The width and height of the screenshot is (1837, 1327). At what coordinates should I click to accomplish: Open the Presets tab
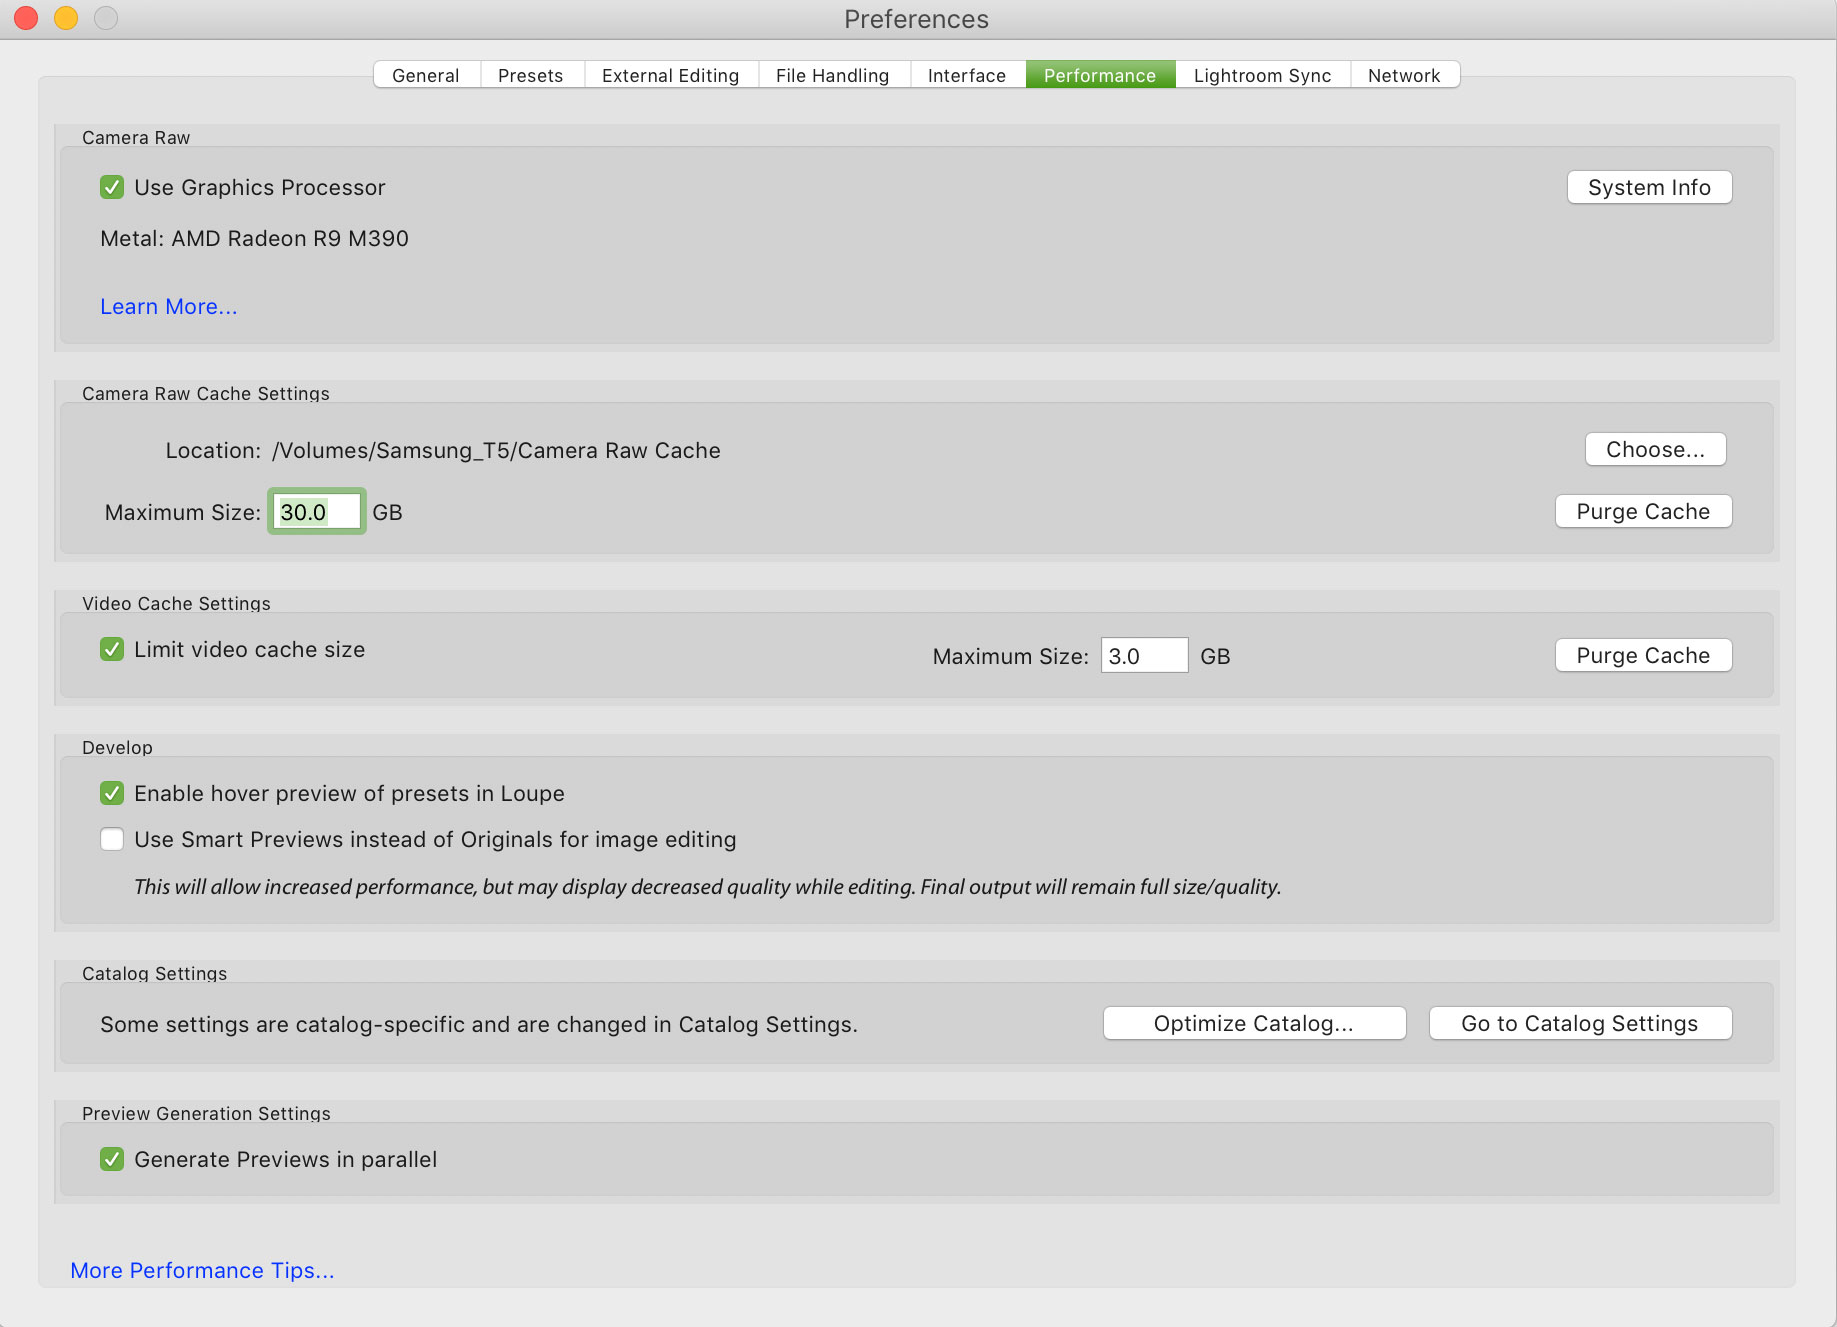[x=530, y=75]
